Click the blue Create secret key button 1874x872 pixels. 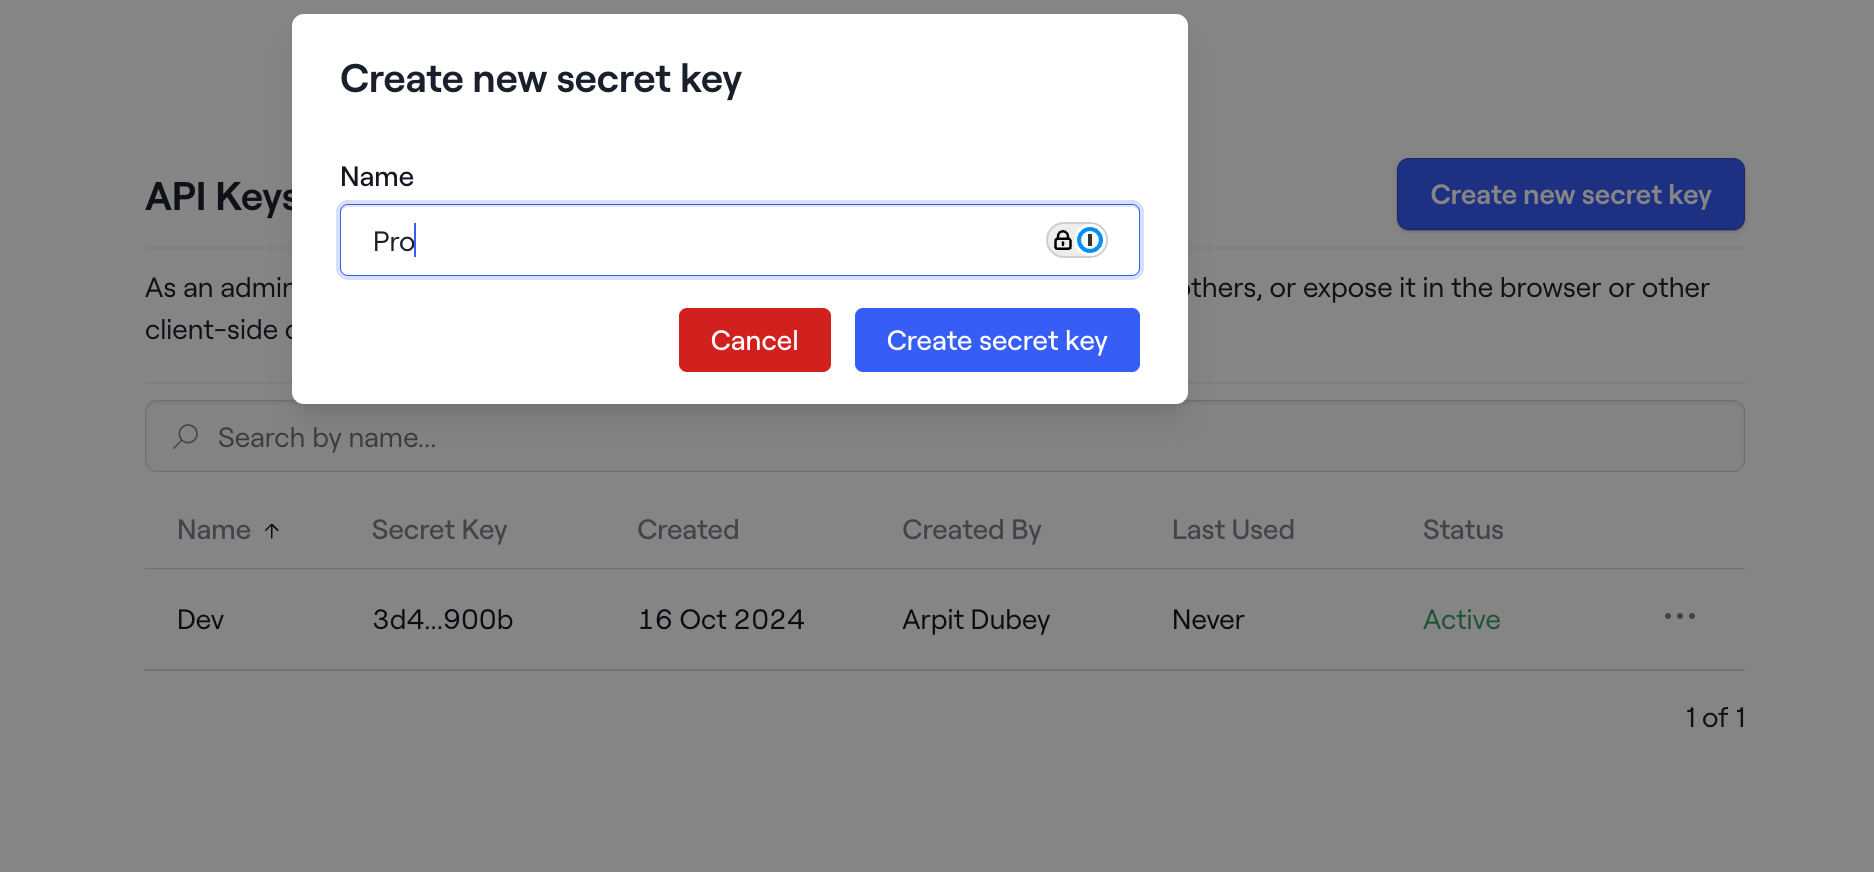[996, 340]
